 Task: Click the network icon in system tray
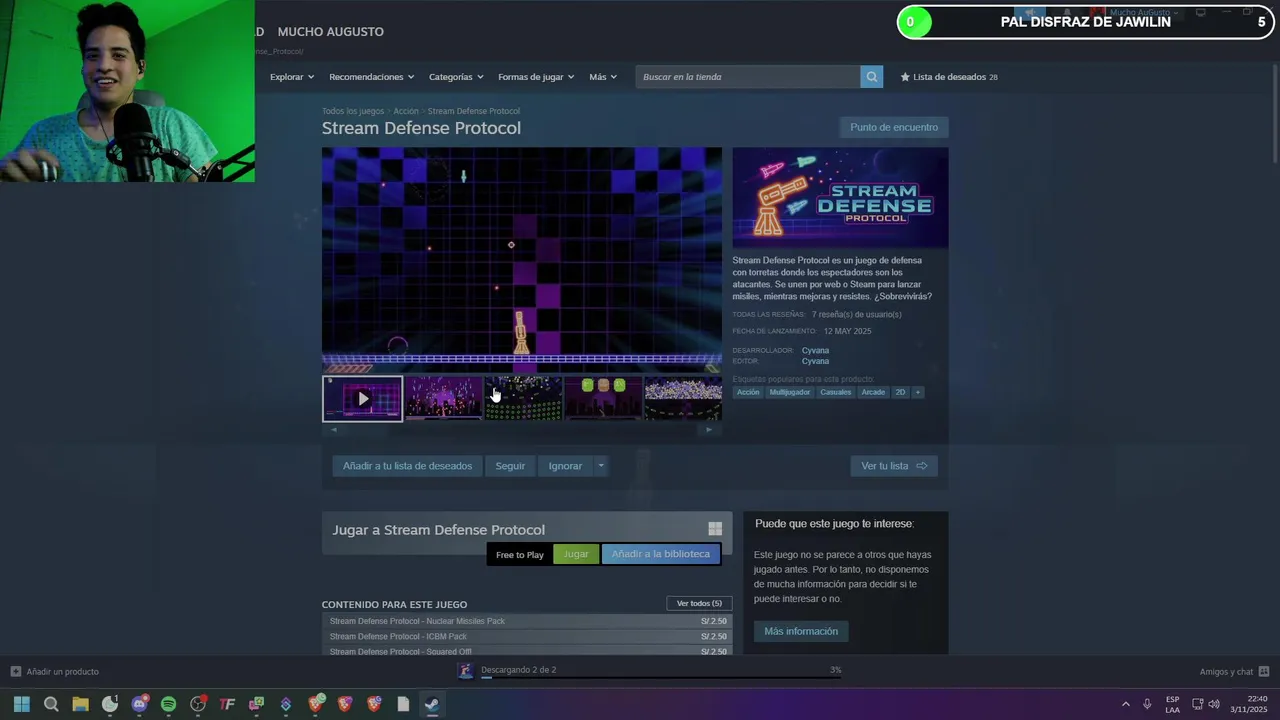(1197, 704)
